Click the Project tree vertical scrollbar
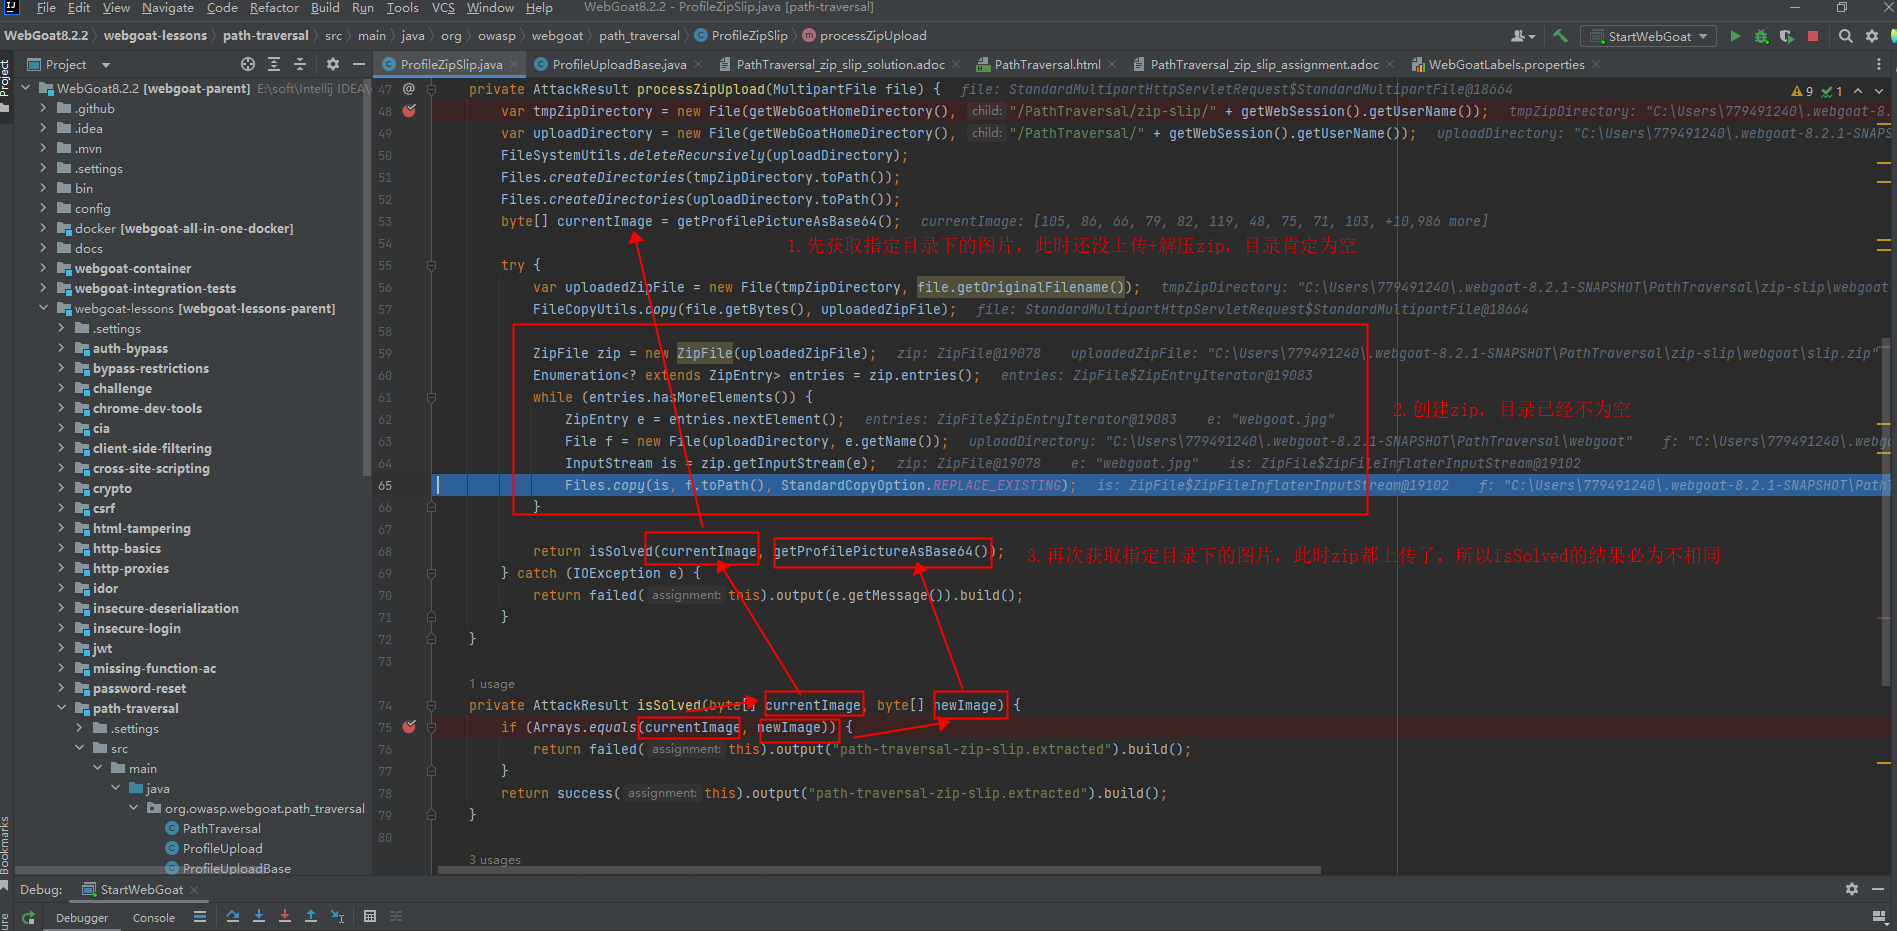Viewport: 1897px width, 931px height. click(x=367, y=277)
